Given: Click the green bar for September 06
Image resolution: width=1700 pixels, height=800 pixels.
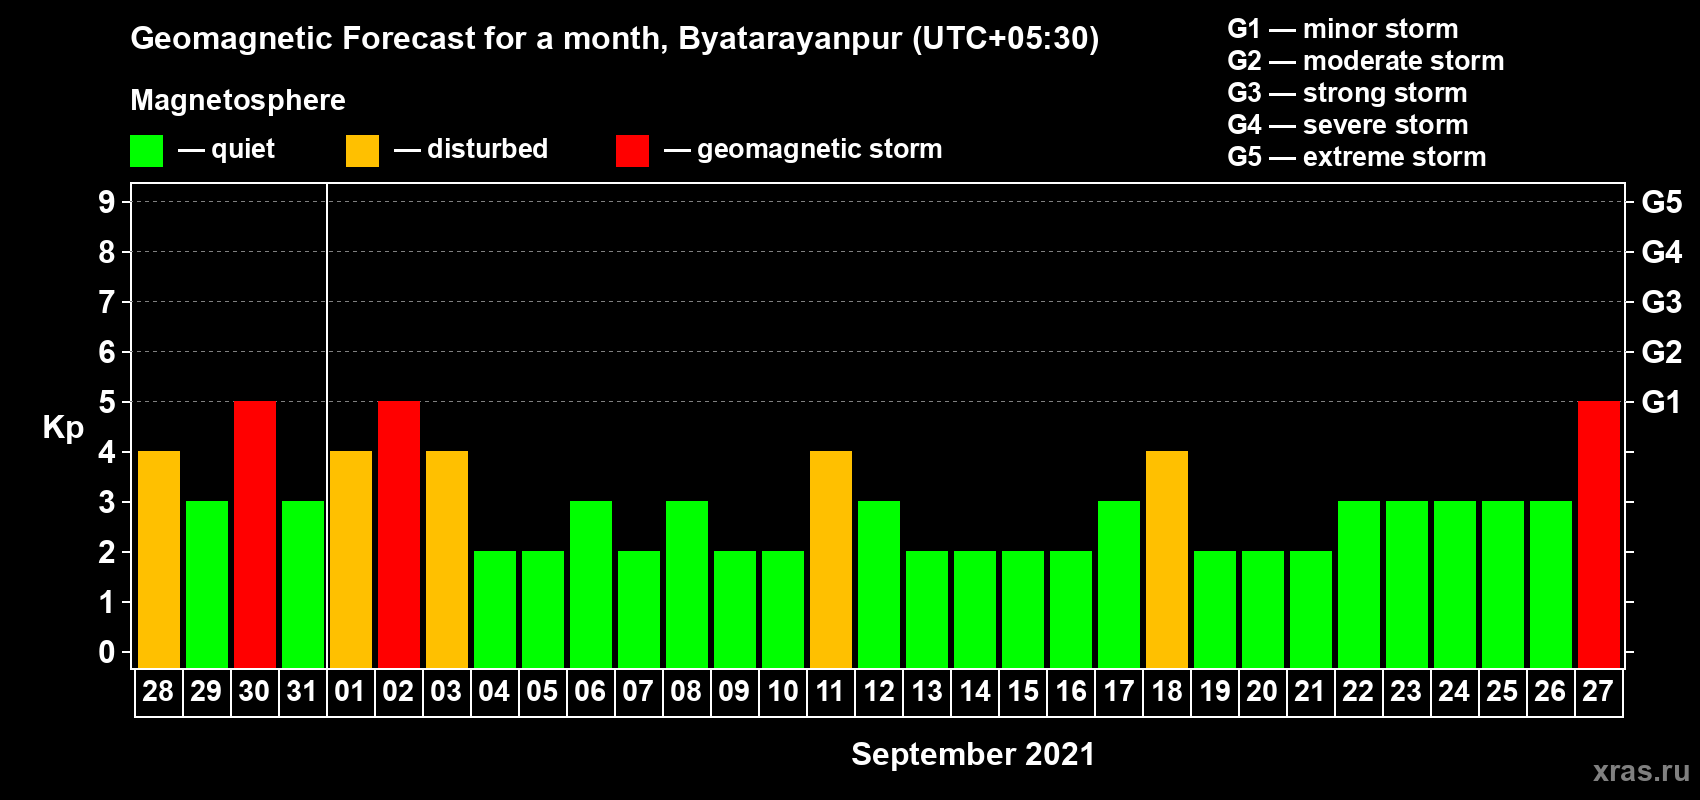Looking at the screenshot, I should [x=591, y=585].
